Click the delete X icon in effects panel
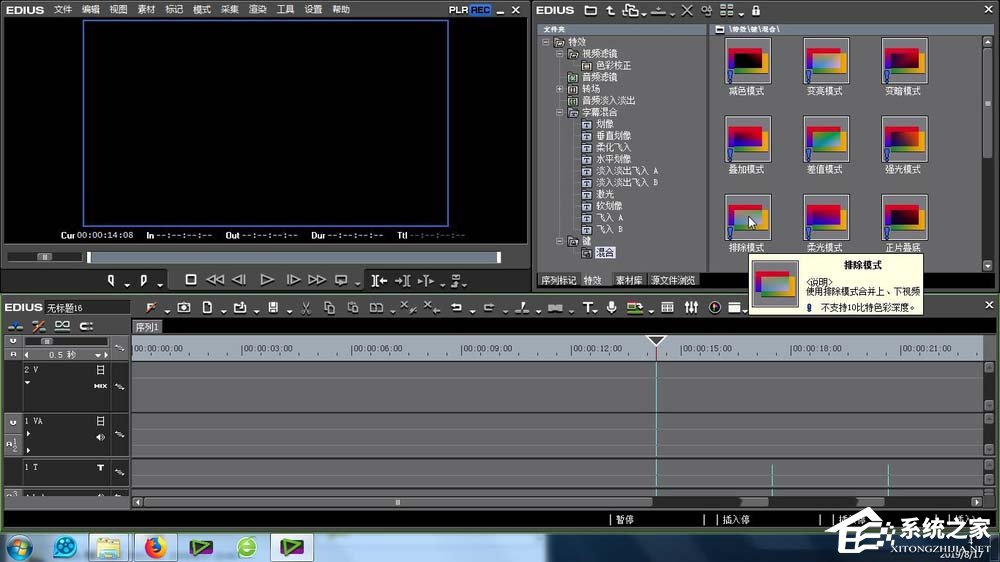Screen dimensions: 1000x562 (x=686, y=10)
